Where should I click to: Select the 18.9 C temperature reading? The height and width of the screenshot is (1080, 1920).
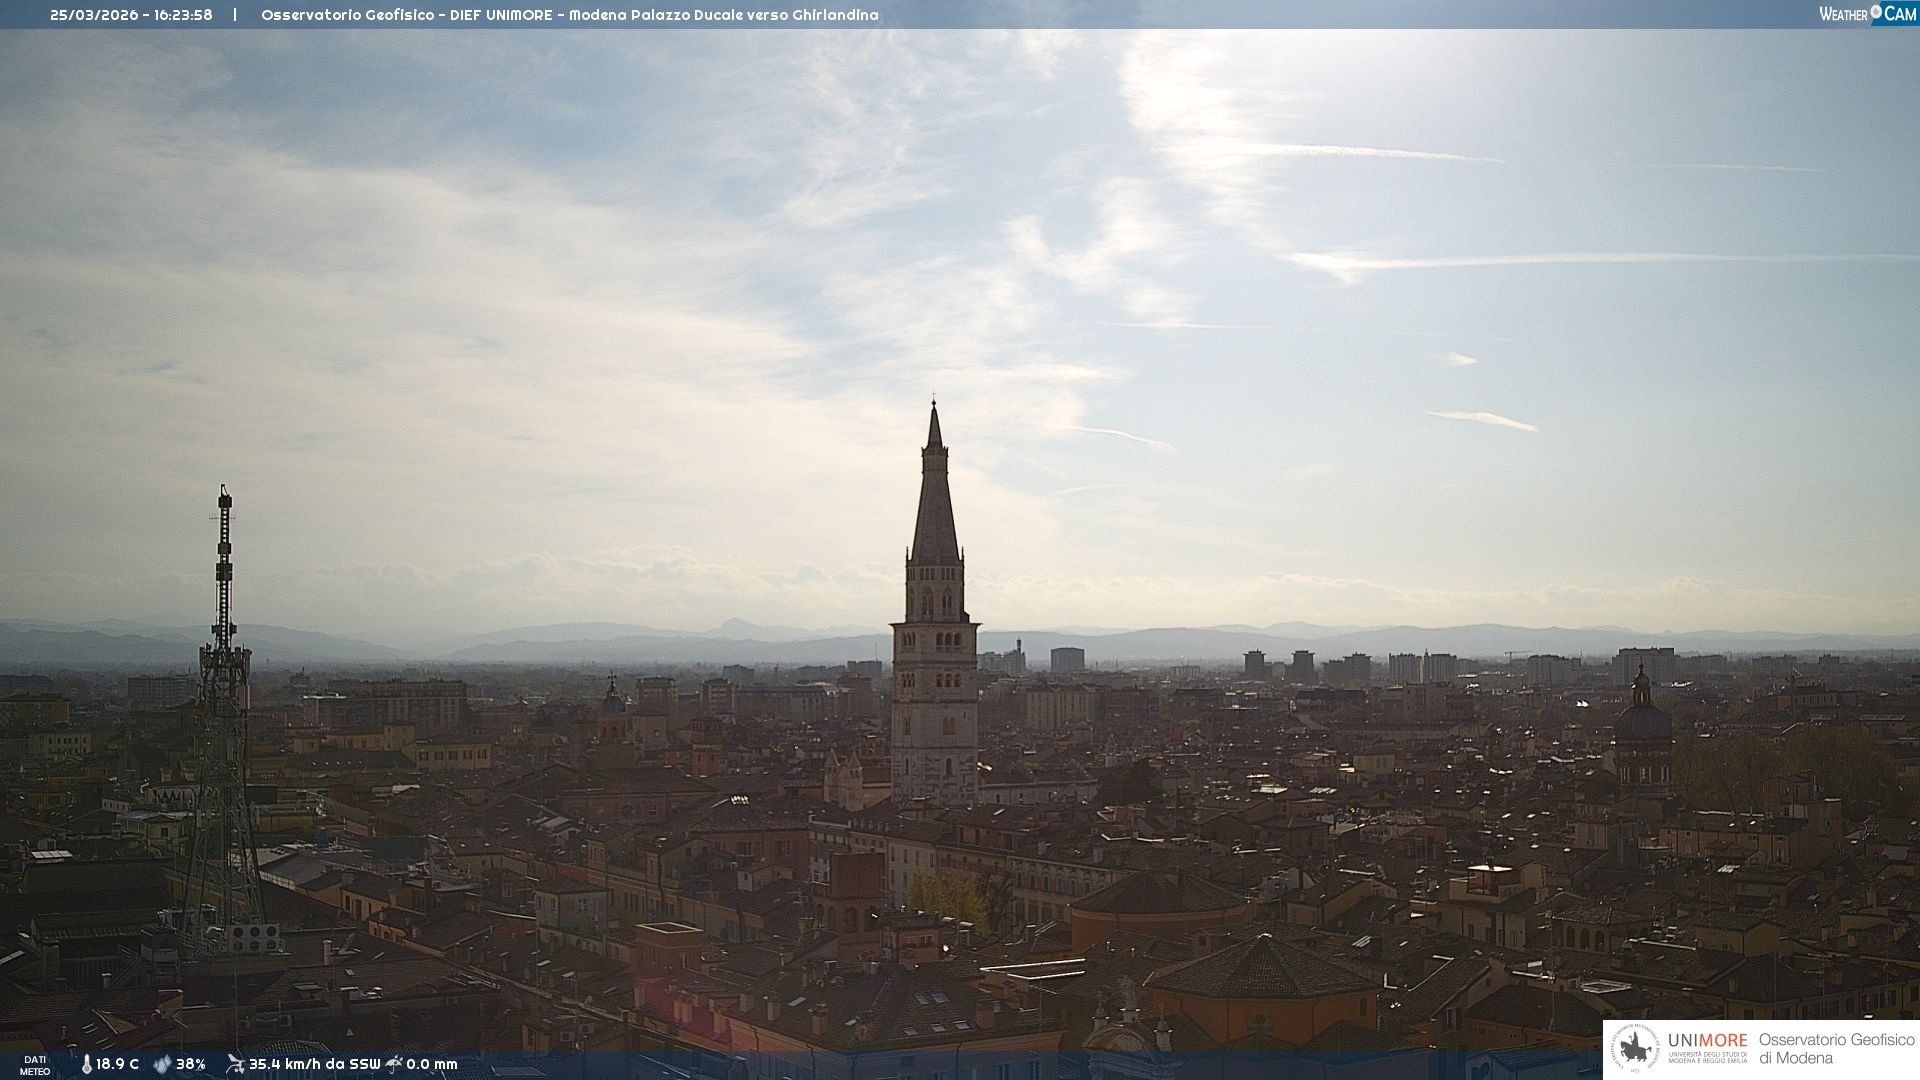[118, 1064]
